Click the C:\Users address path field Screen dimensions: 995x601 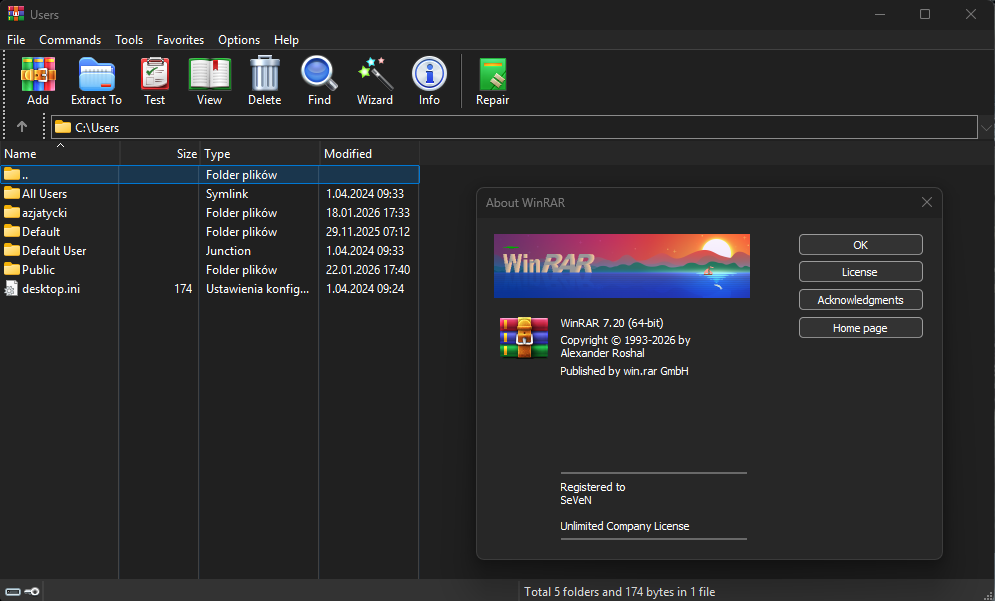(514, 127)
